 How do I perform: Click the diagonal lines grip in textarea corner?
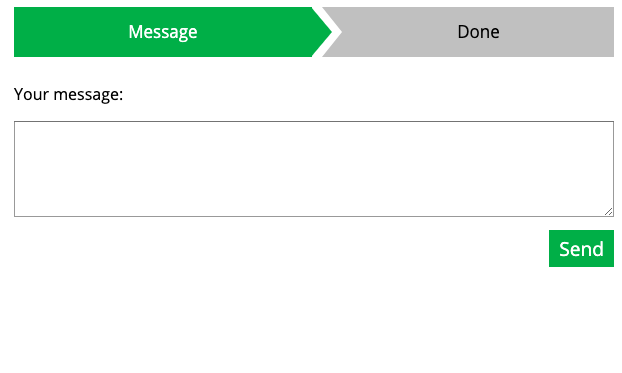609,211
